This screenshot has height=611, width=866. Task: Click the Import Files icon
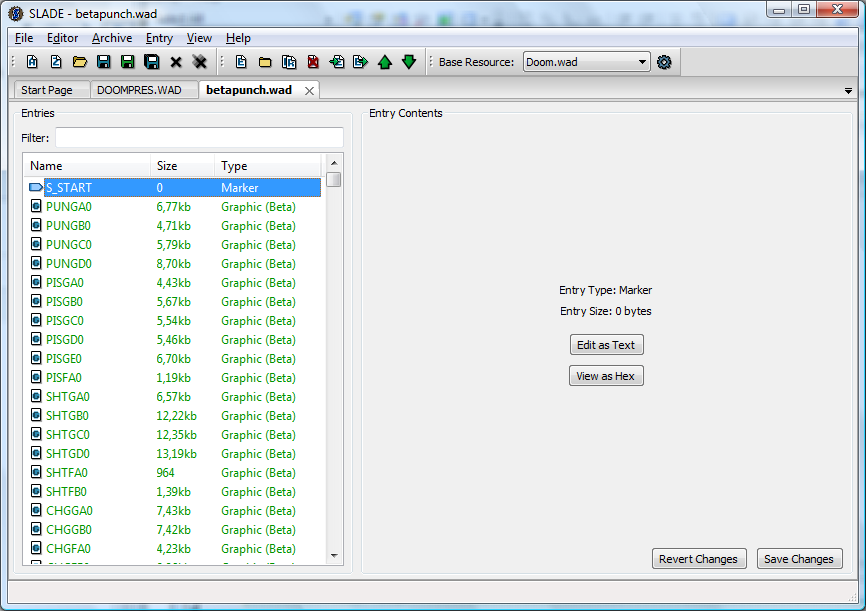click(289, 62)
